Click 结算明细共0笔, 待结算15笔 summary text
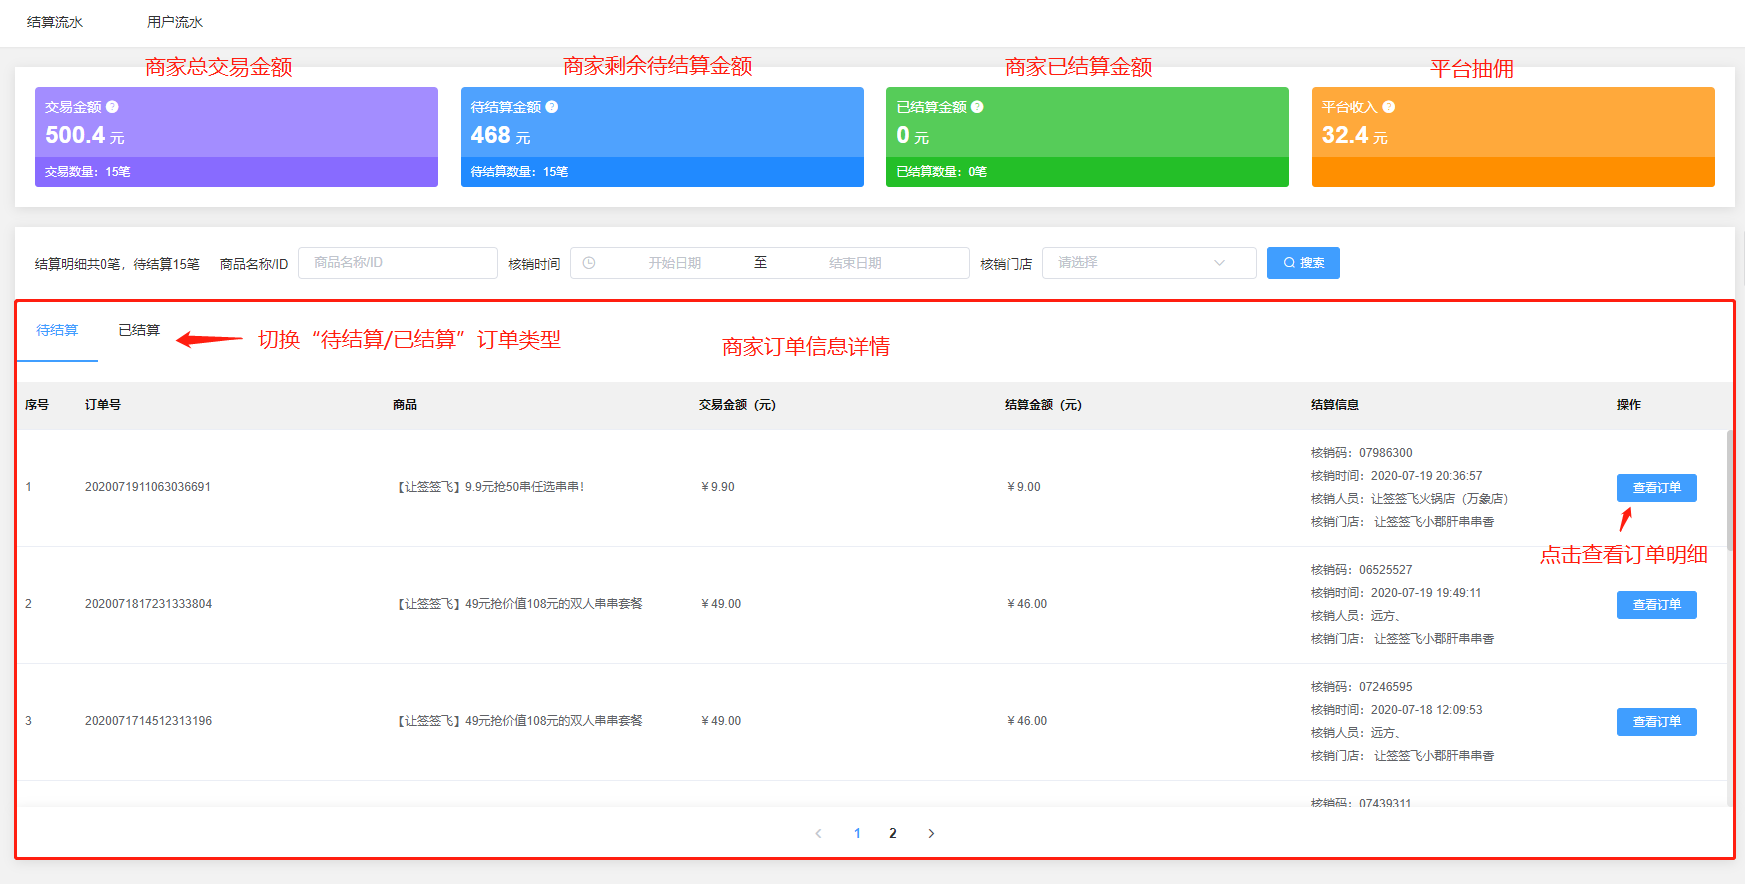 [117, 264]
